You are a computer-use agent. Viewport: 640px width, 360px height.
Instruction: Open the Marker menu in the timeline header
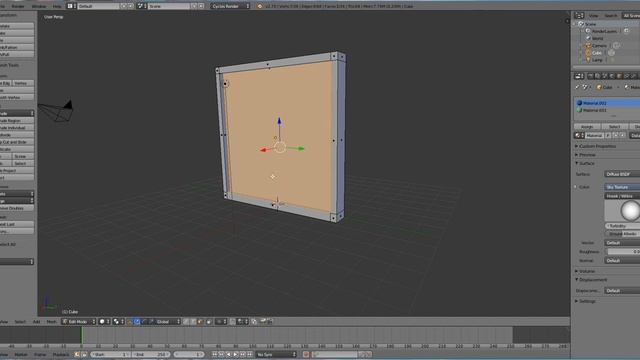(x=21, y=354)
